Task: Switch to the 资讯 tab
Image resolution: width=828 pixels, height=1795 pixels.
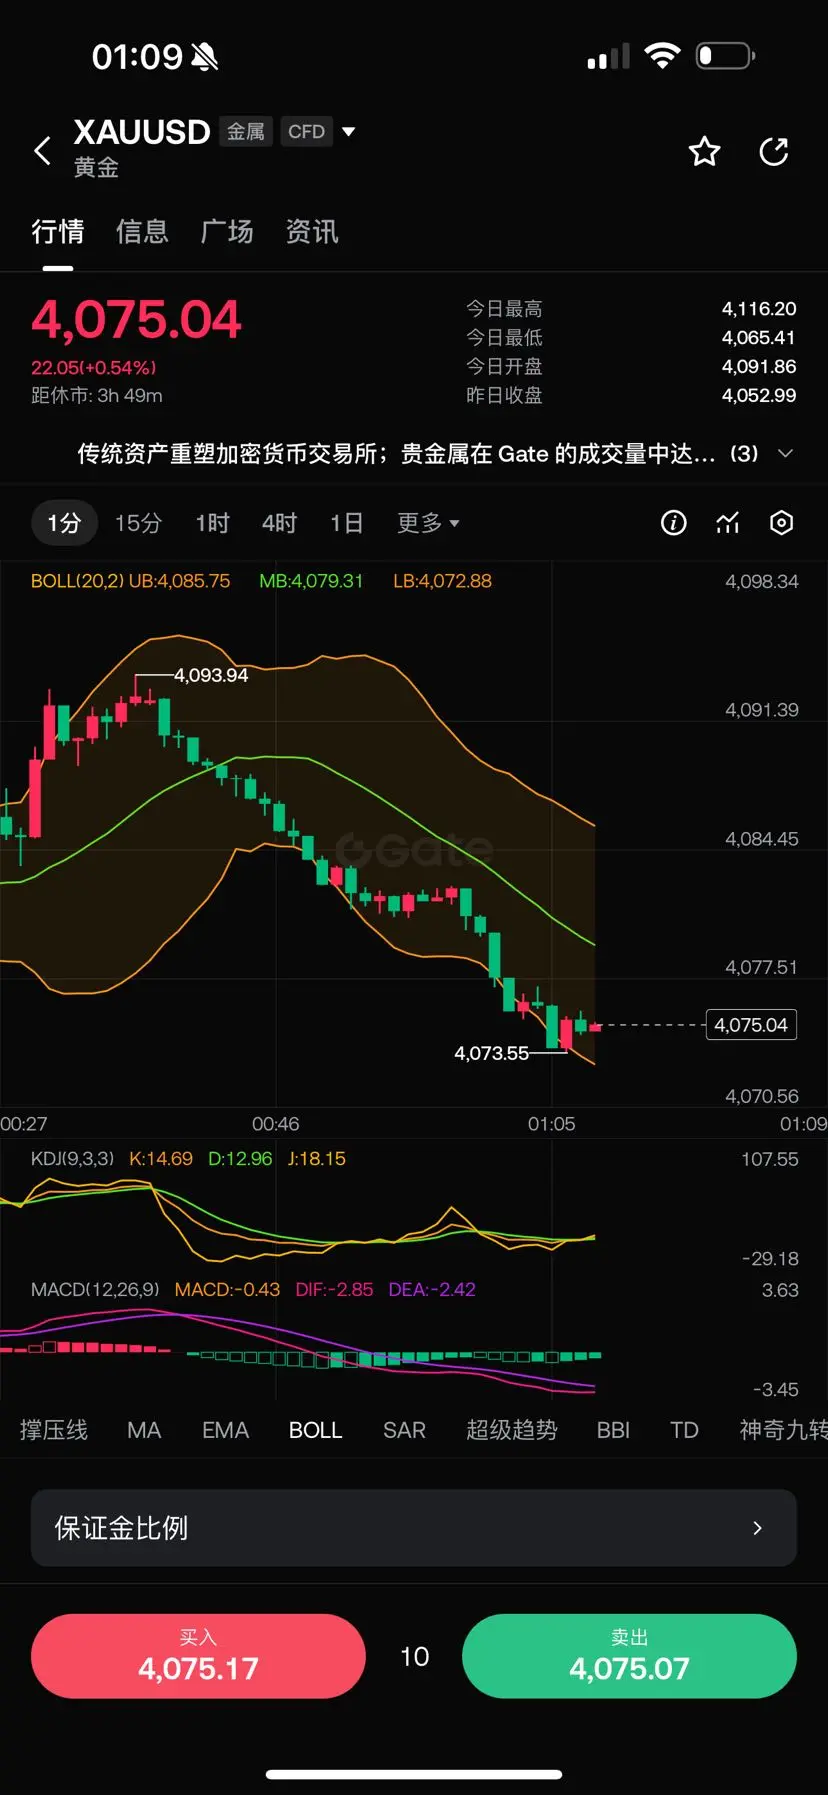Action: pyautogui.click(x=312, y=232)
